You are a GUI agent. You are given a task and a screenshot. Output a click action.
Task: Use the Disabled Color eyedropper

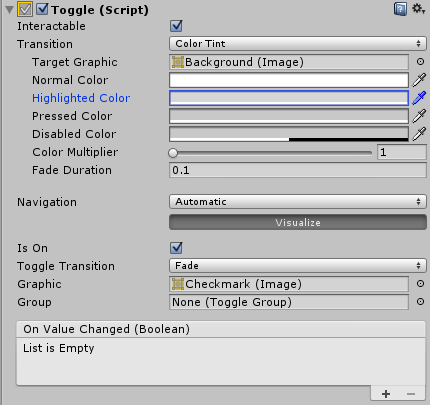click(x=419, y=134)
